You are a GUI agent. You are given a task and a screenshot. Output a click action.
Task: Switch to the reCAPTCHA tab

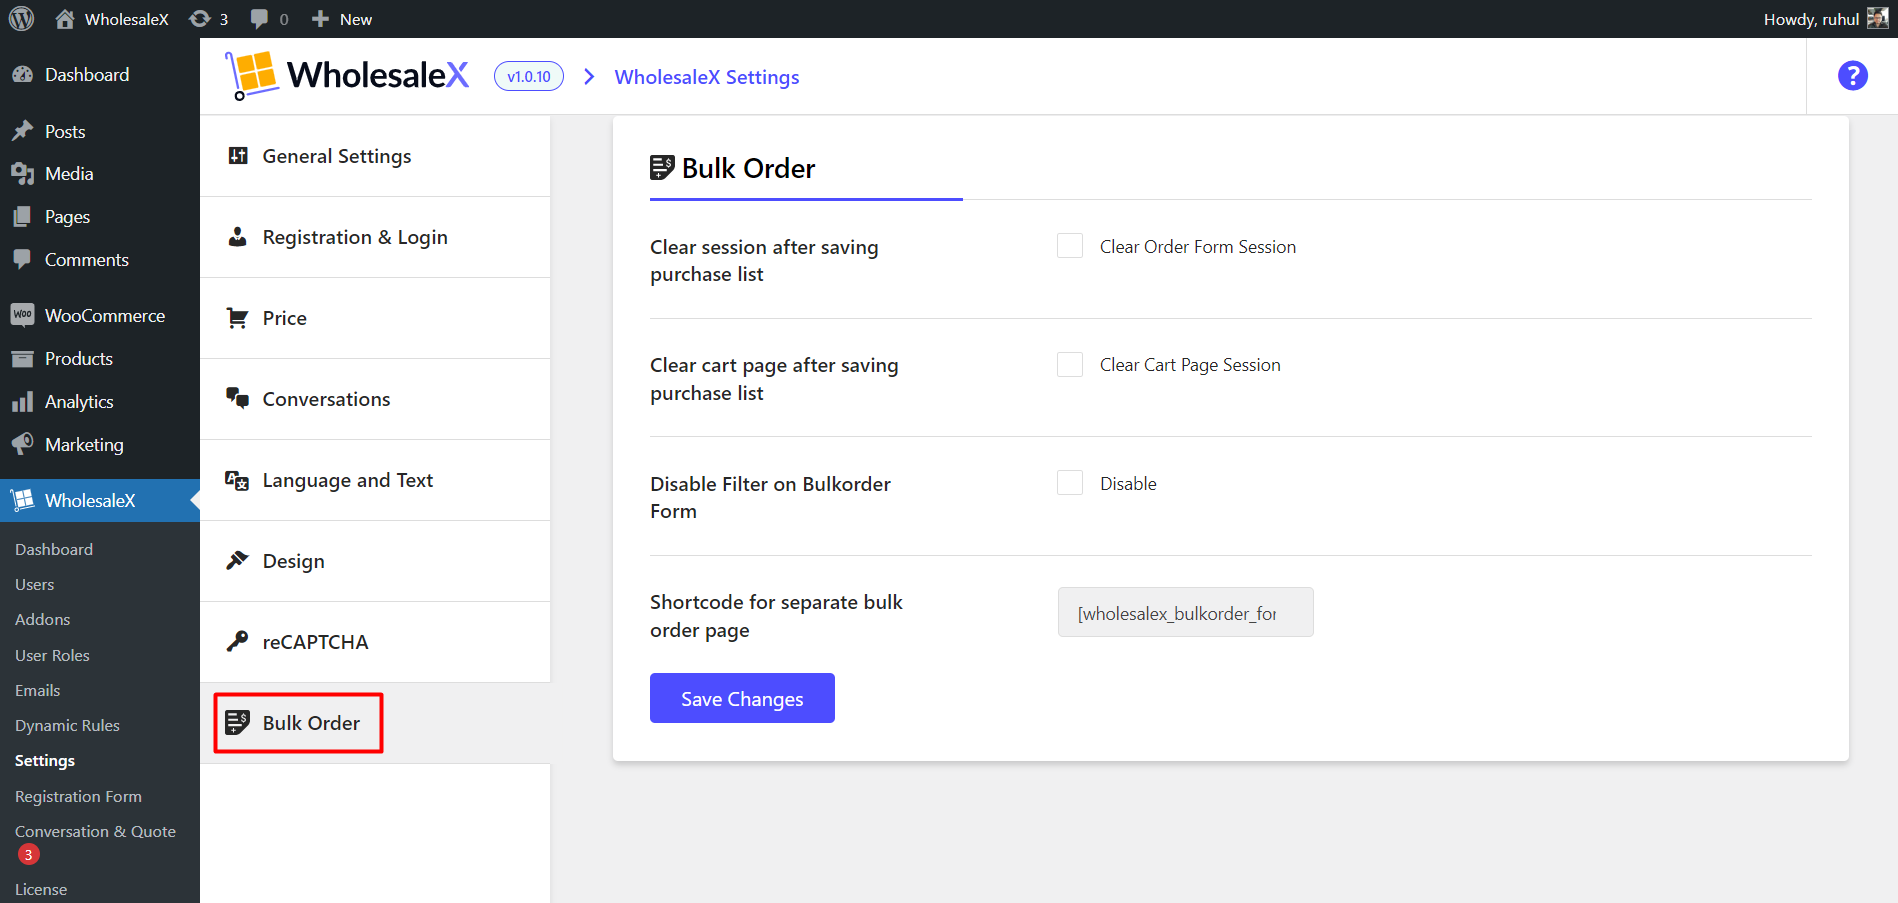375,642
